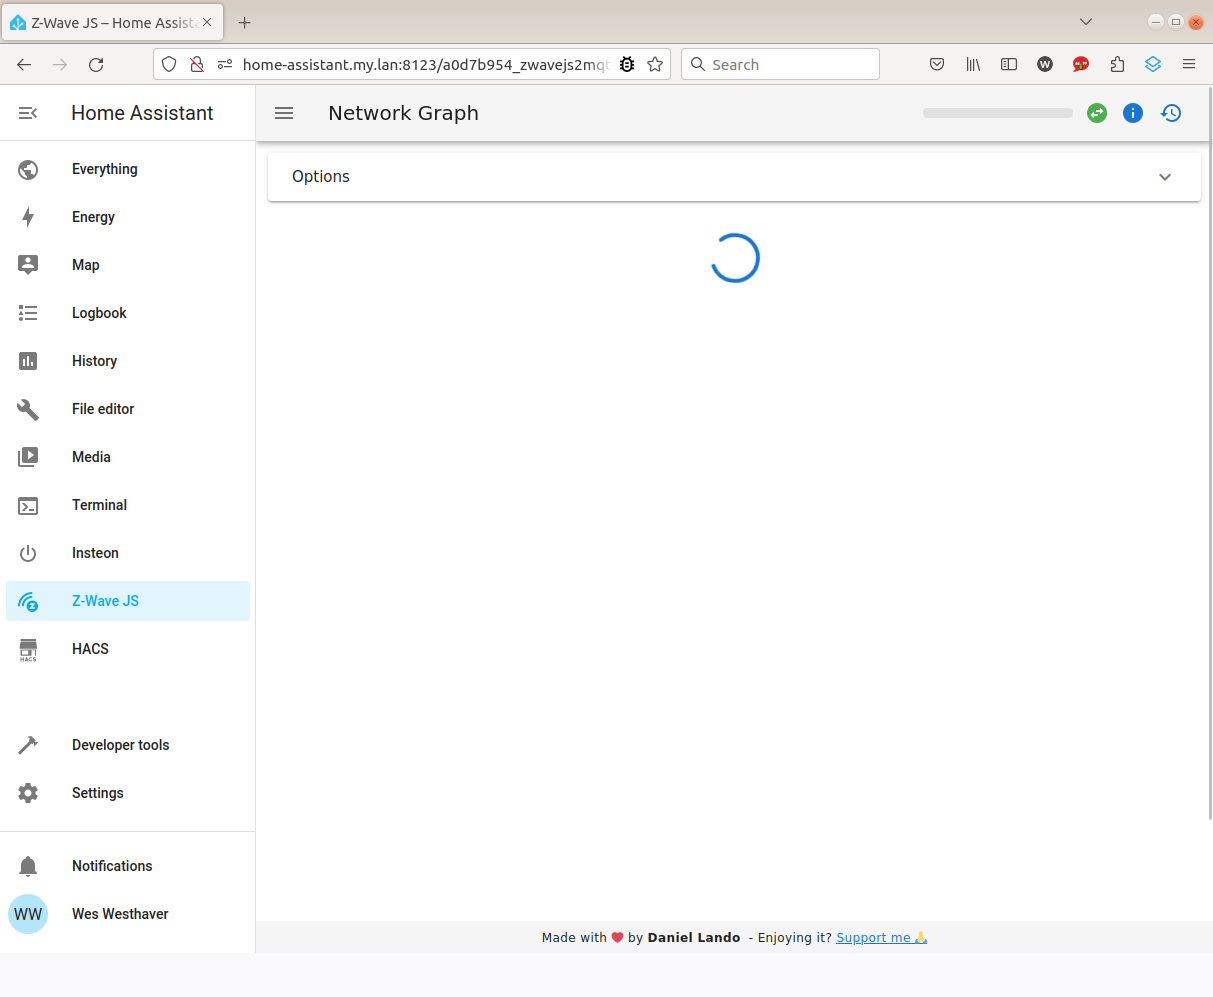This screenshot has width=1213, height=997.
Task: Click tracking protection shield icon
Action: click(x=169, y=64)
